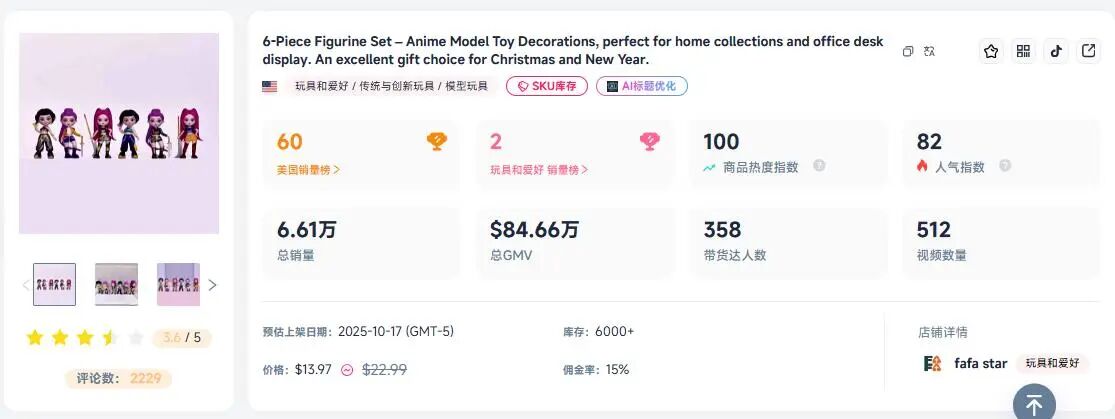
Task: Click the price trend icon next to $13.97
Action: (x=347, y=370)
